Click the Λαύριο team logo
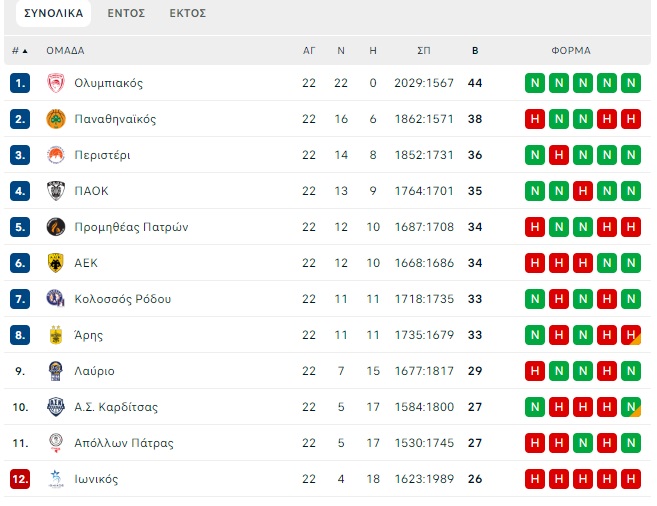This screenshot has height=506, width=657. (x=56, y=371)
